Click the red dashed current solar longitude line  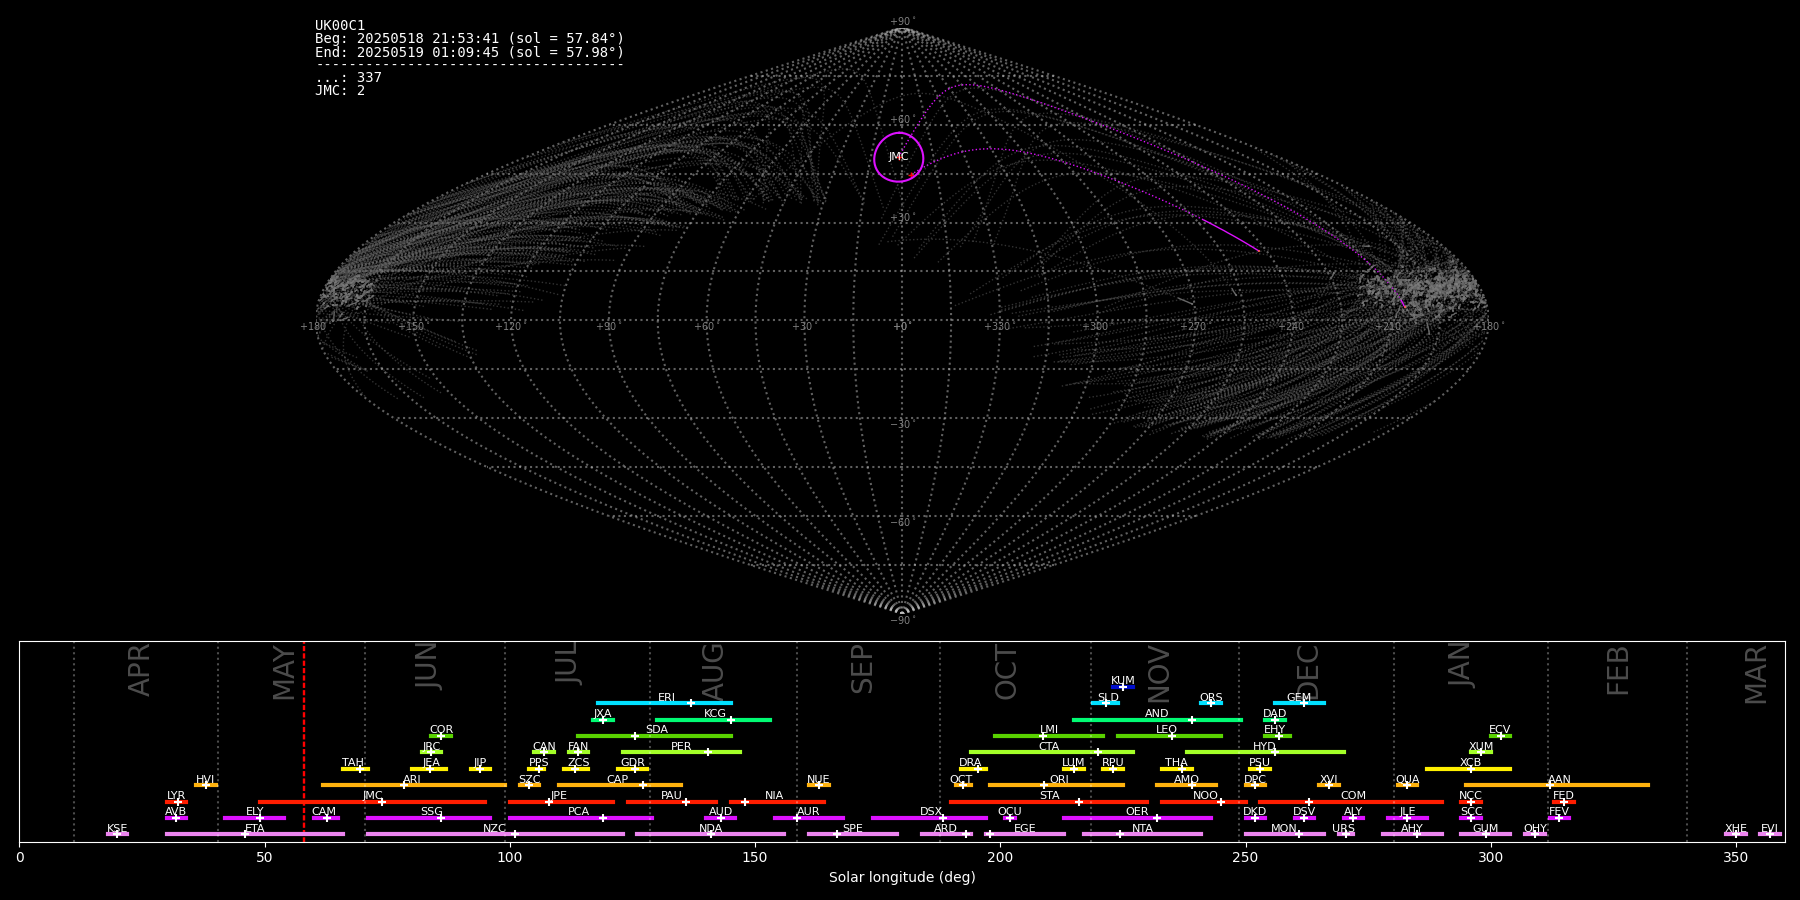coord(304,741)
